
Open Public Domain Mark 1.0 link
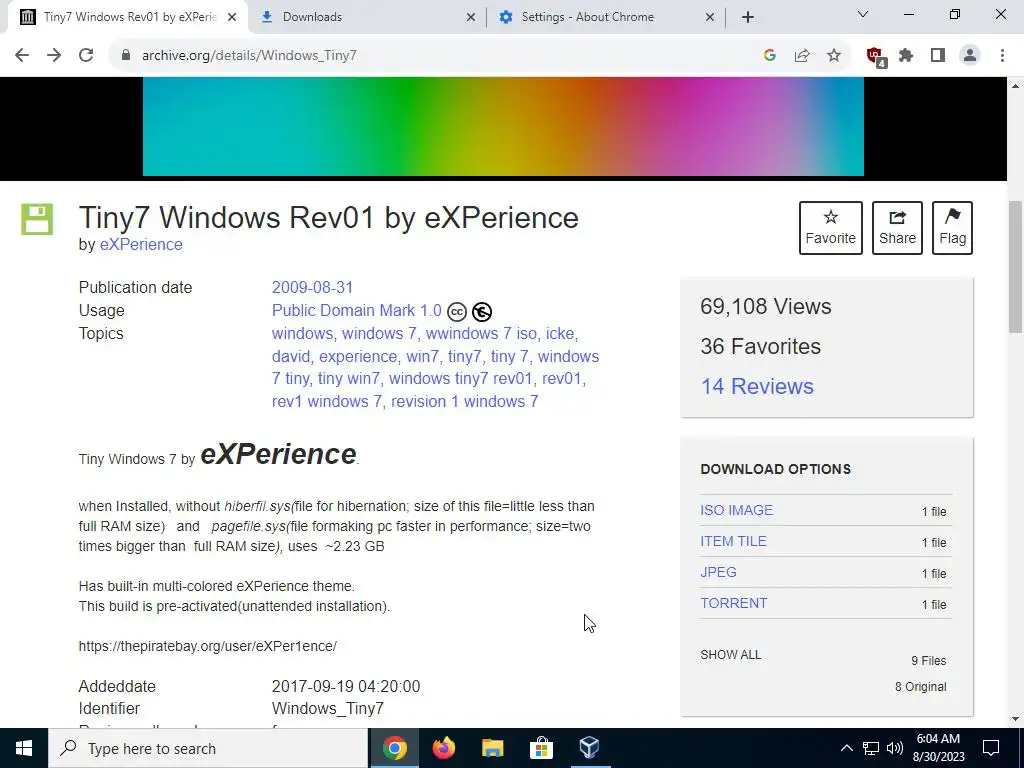pos(357,310)
